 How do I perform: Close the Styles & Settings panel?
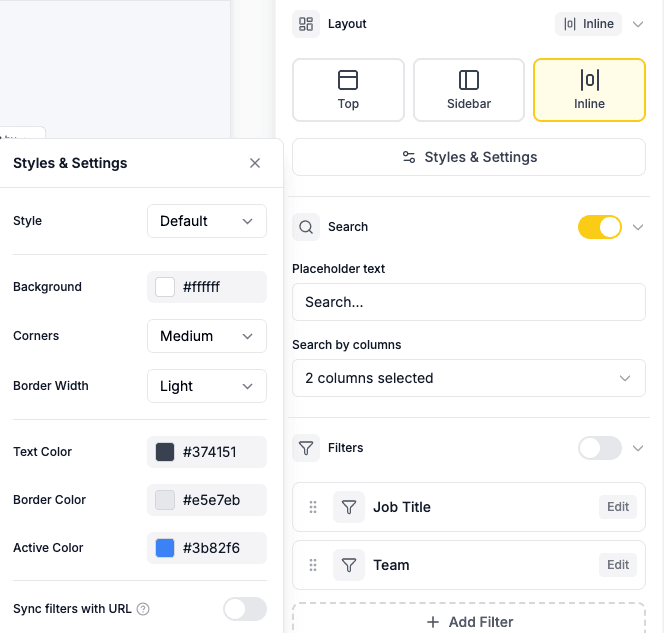(255, 163)
